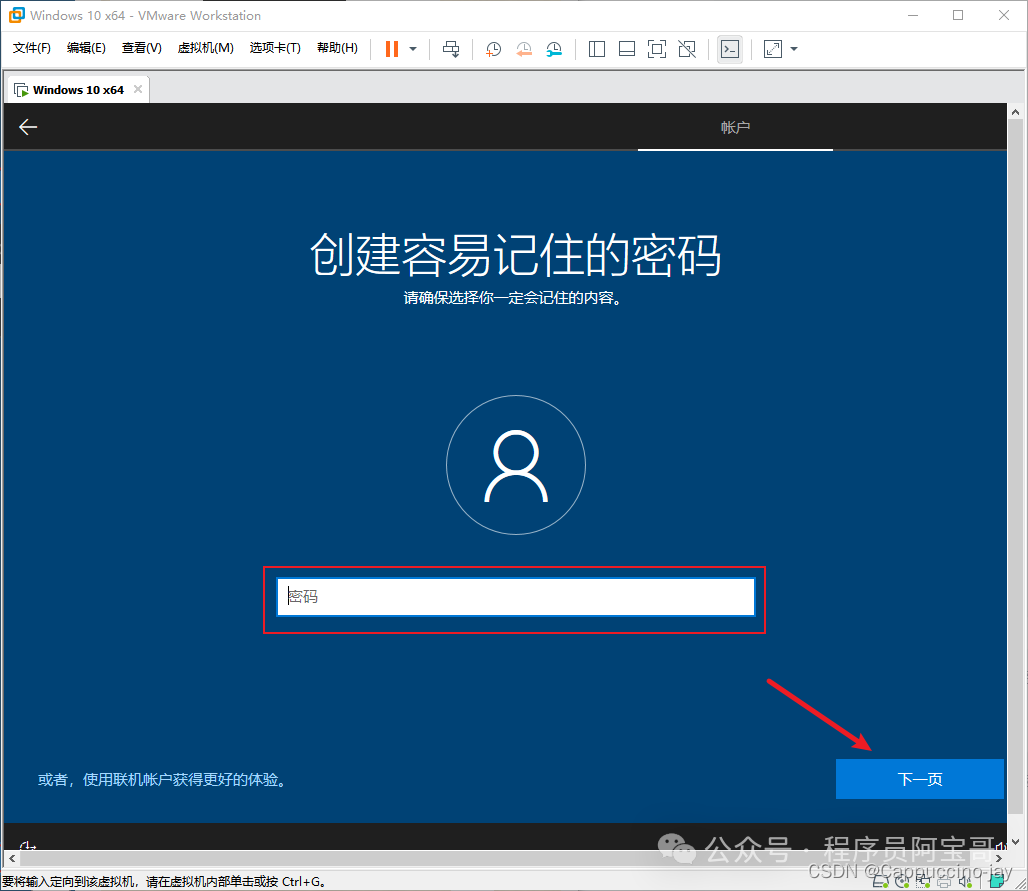1028x891 pixels.
Task: Open the 编辑(E) menu
Action: 86,48
